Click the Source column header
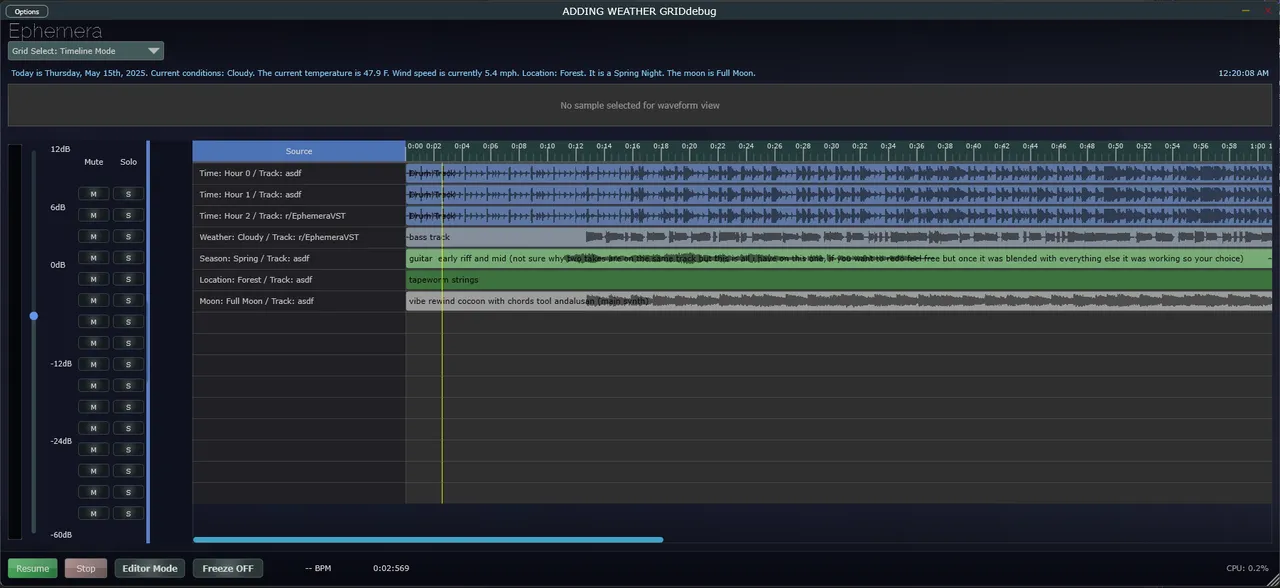Screen dimensions: 1280x588 point(298,151)
